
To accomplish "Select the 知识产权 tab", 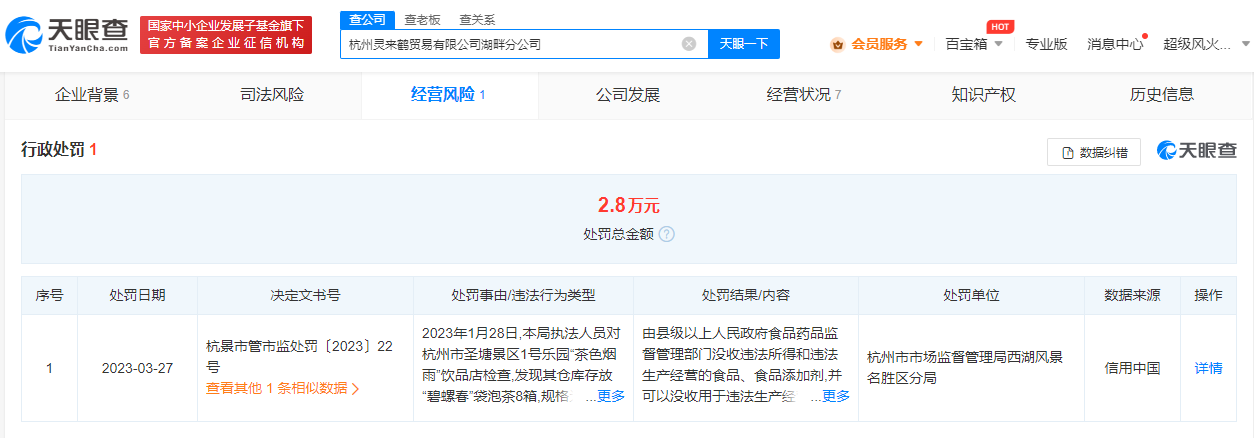I will [x=983, y=95].
